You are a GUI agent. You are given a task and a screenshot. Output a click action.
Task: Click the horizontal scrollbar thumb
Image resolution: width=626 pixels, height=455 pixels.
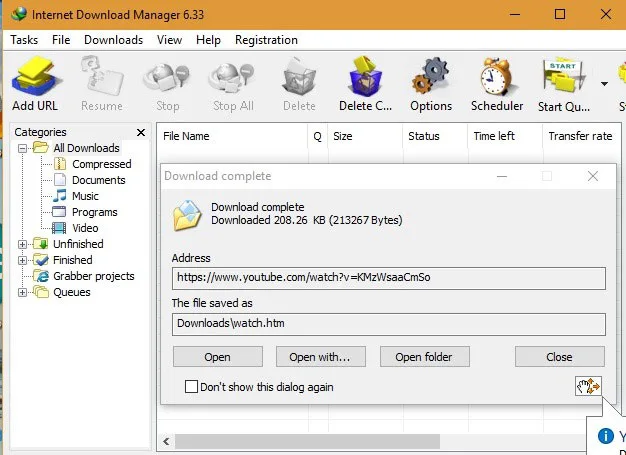click(307, 441)
